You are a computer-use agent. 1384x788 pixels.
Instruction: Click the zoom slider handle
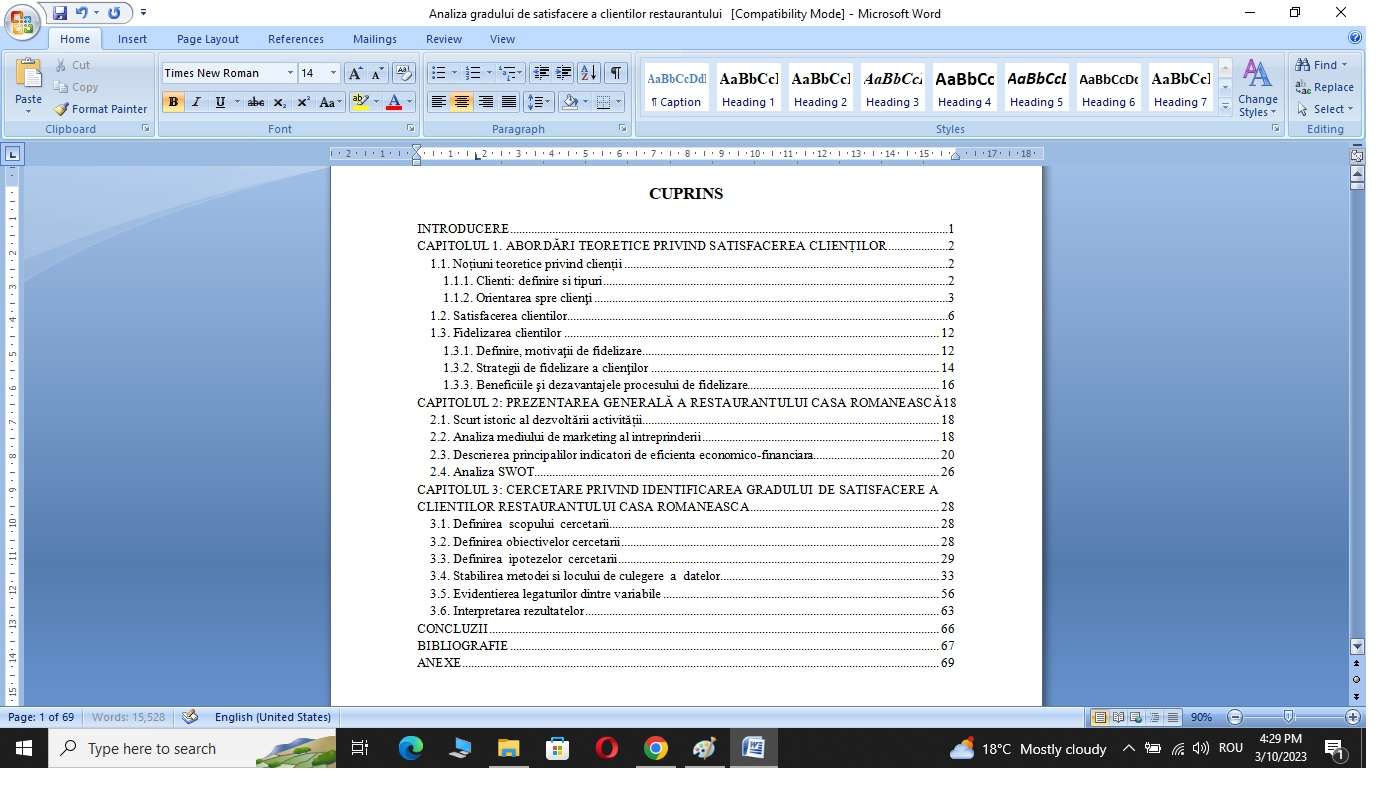pyautogui.click(x=1289, y=717)
